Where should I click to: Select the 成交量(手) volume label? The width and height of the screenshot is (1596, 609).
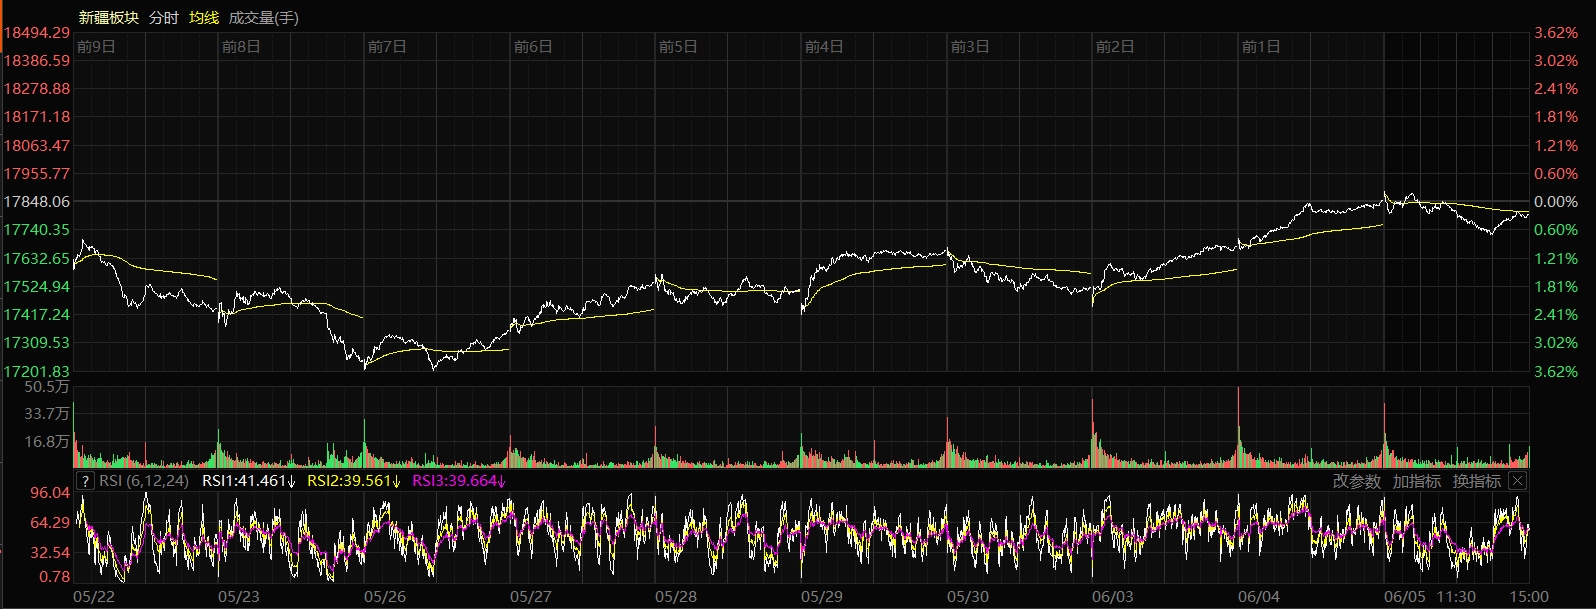(264, 18)
